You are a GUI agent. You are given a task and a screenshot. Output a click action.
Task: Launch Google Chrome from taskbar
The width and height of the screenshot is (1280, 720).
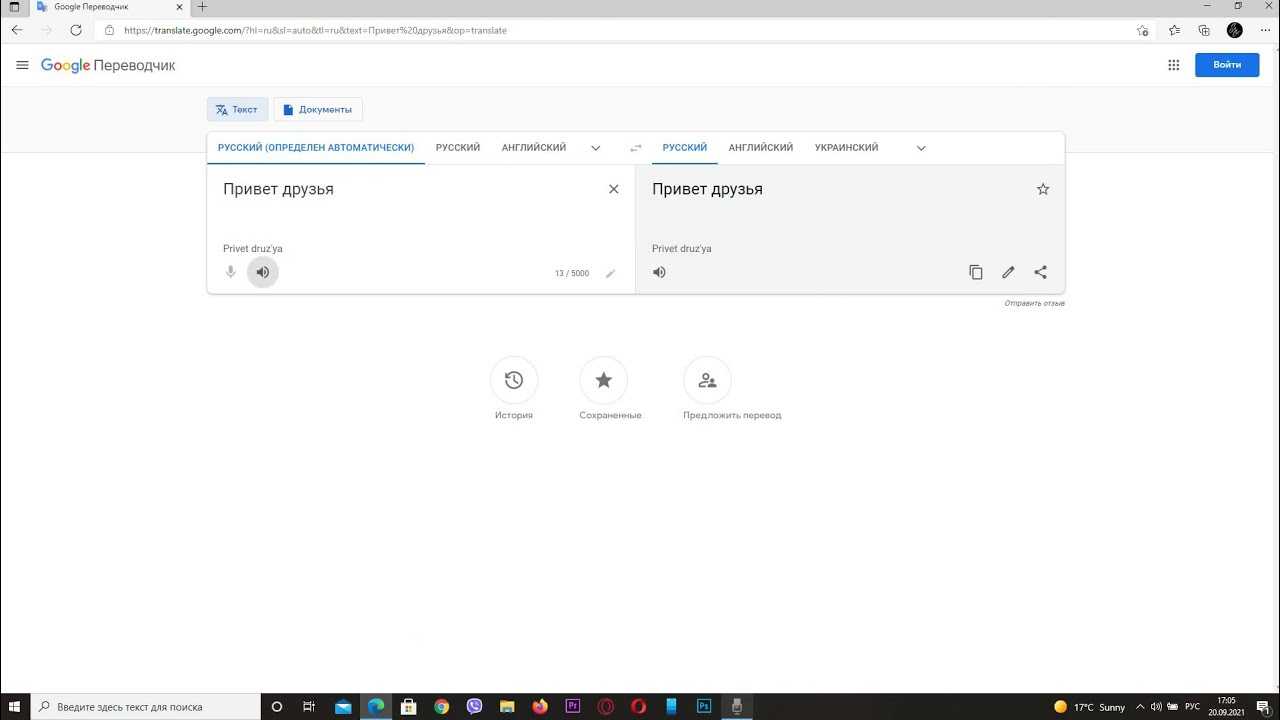(442, 706)
